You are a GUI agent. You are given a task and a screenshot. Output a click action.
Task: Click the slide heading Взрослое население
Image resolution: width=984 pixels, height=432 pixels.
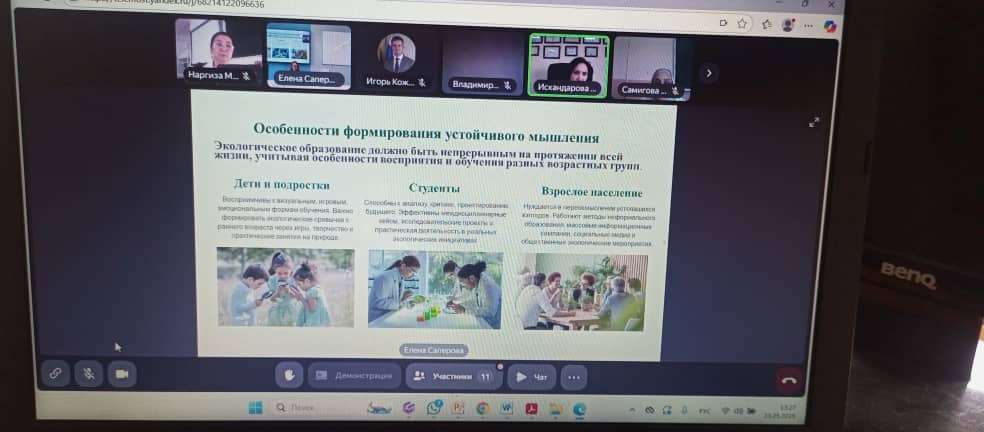(592, 192)
